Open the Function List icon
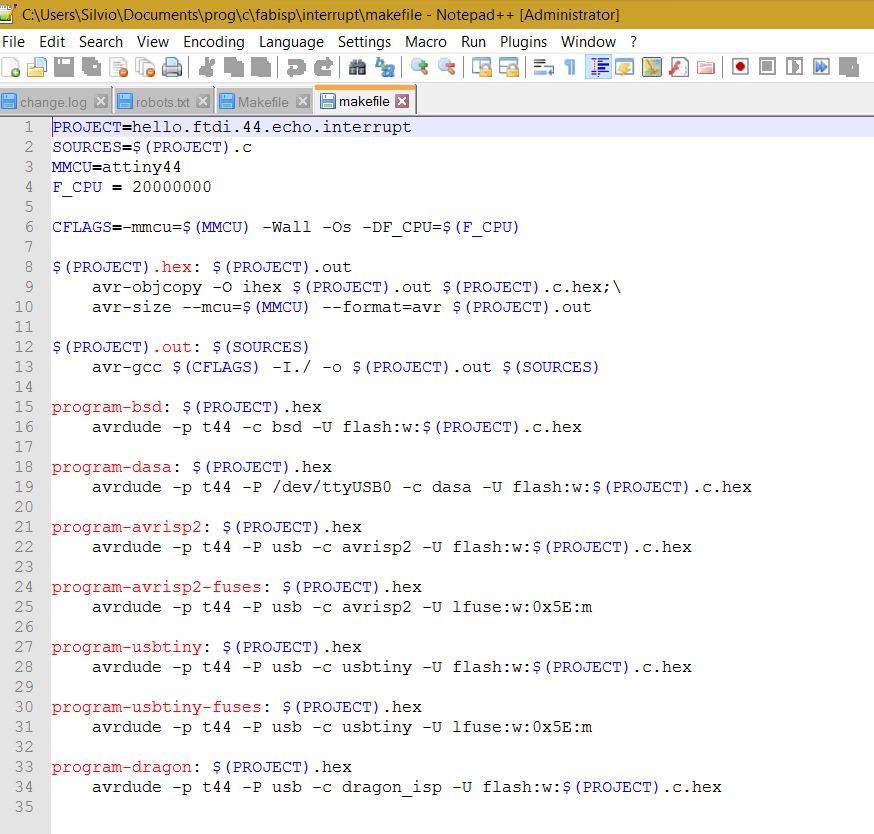 pyautogui.click(x=678, y=67)
